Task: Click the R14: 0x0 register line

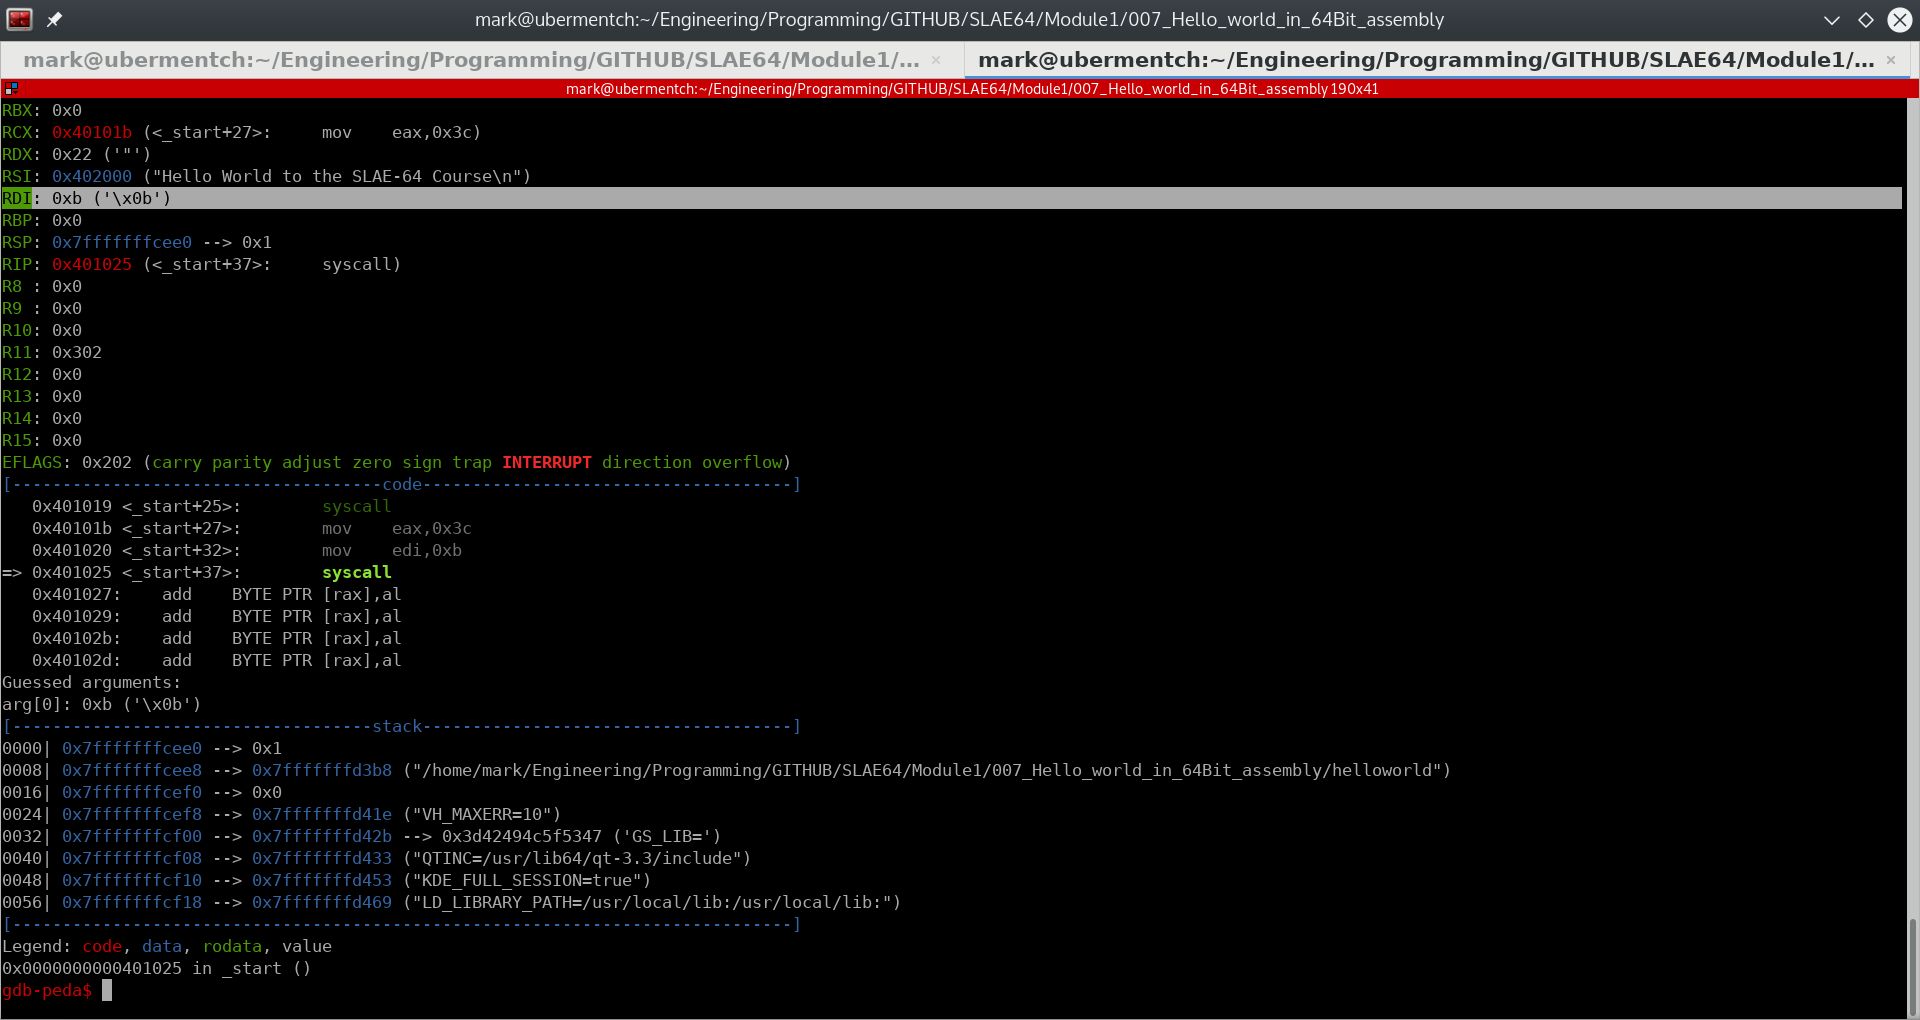Action: [x=42, y=418]
